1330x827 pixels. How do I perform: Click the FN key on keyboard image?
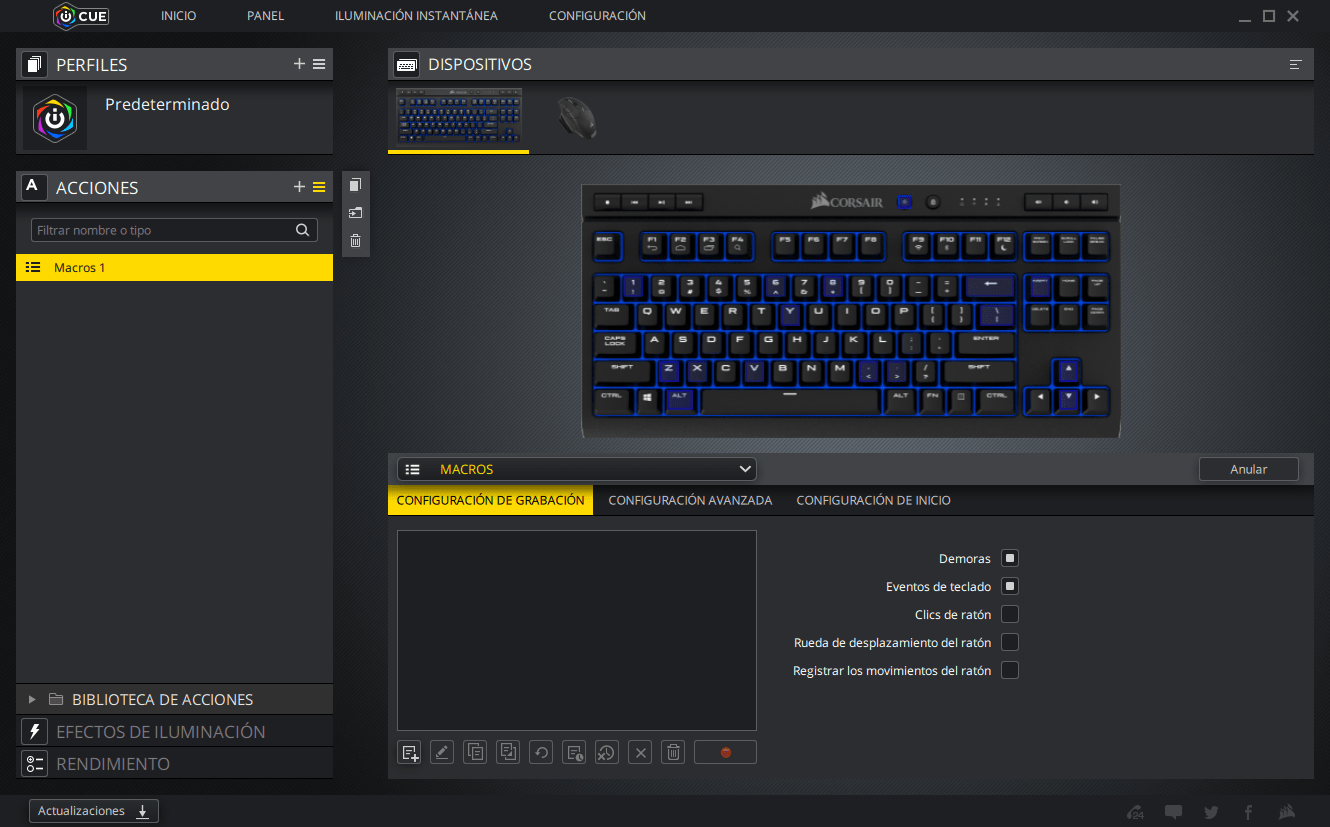[932, 400]
